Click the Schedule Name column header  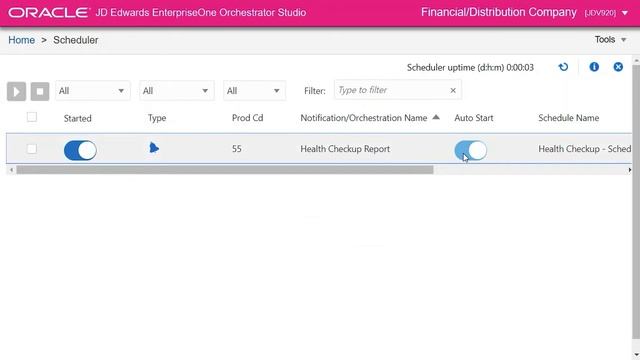point(569,118)
